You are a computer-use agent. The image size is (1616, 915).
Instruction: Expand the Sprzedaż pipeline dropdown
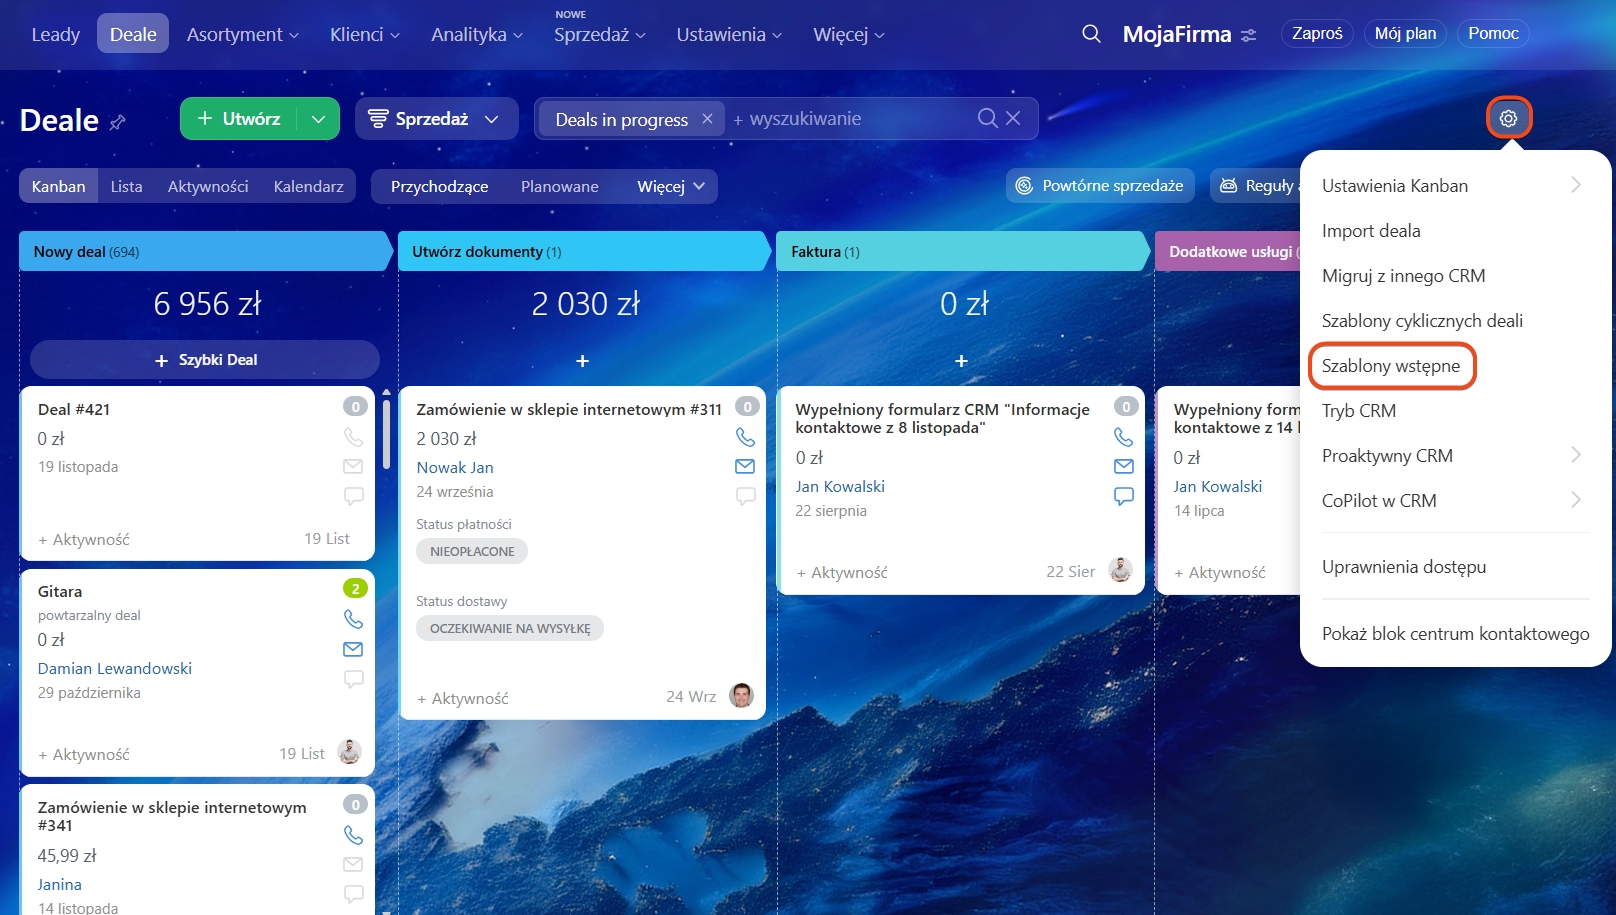[491, 119]
